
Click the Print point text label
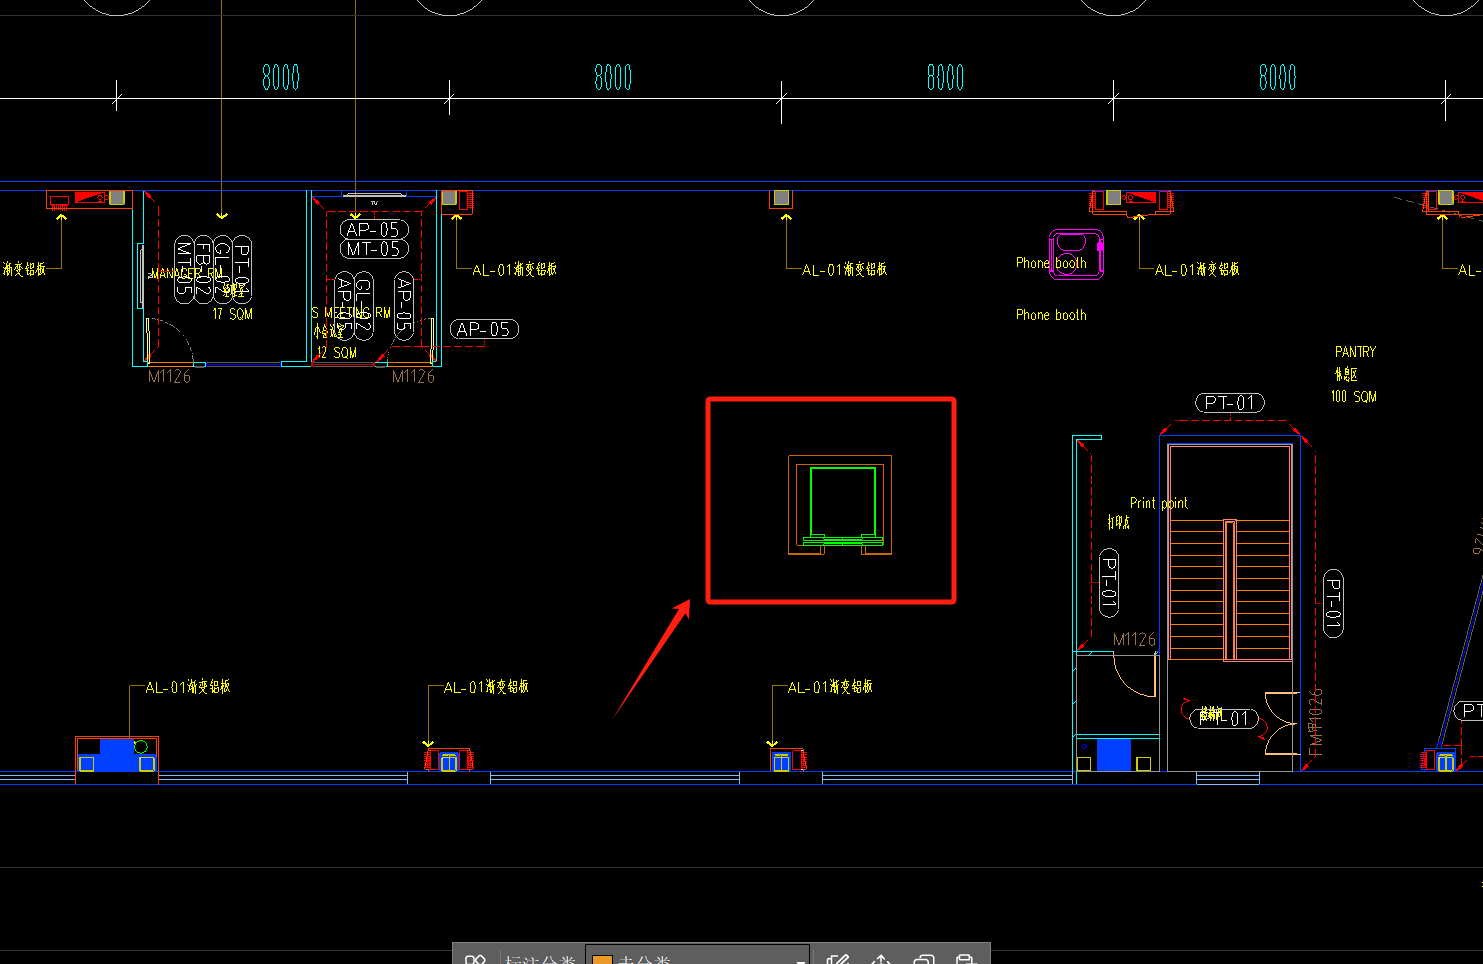click(1159, 503)
